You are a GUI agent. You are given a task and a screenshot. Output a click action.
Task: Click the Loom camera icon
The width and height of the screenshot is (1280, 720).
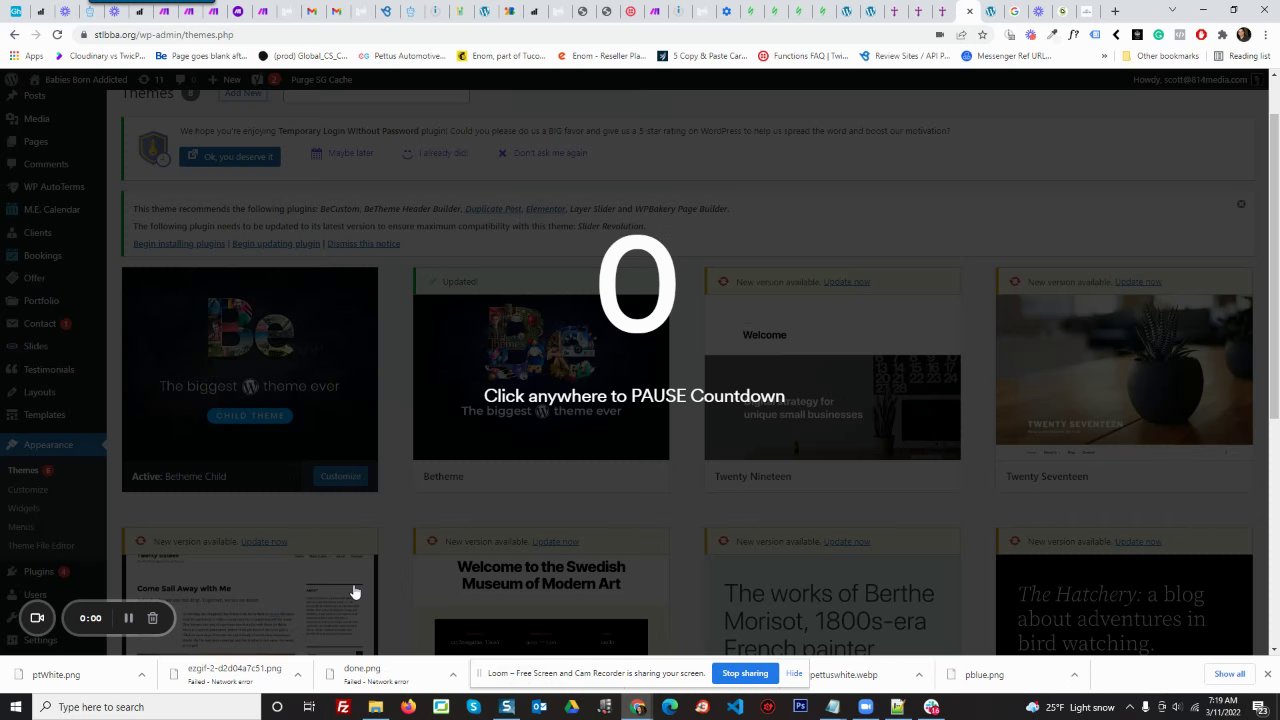(x=37, y=618)
